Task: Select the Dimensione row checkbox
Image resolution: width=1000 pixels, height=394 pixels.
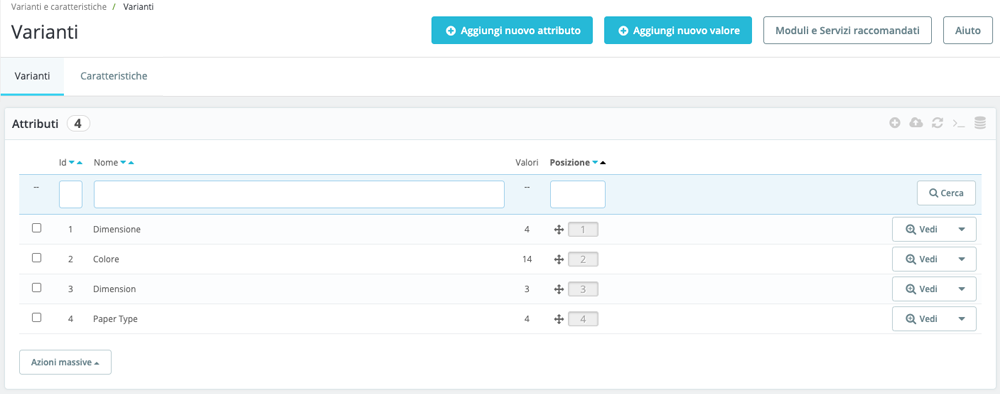Action: pos(36,228)
